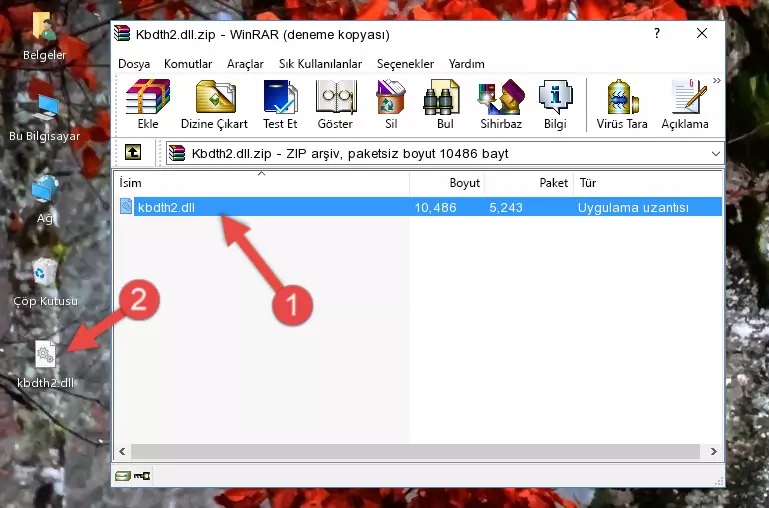
Task: Click the Sil delete icon
Action: (391, 104)
